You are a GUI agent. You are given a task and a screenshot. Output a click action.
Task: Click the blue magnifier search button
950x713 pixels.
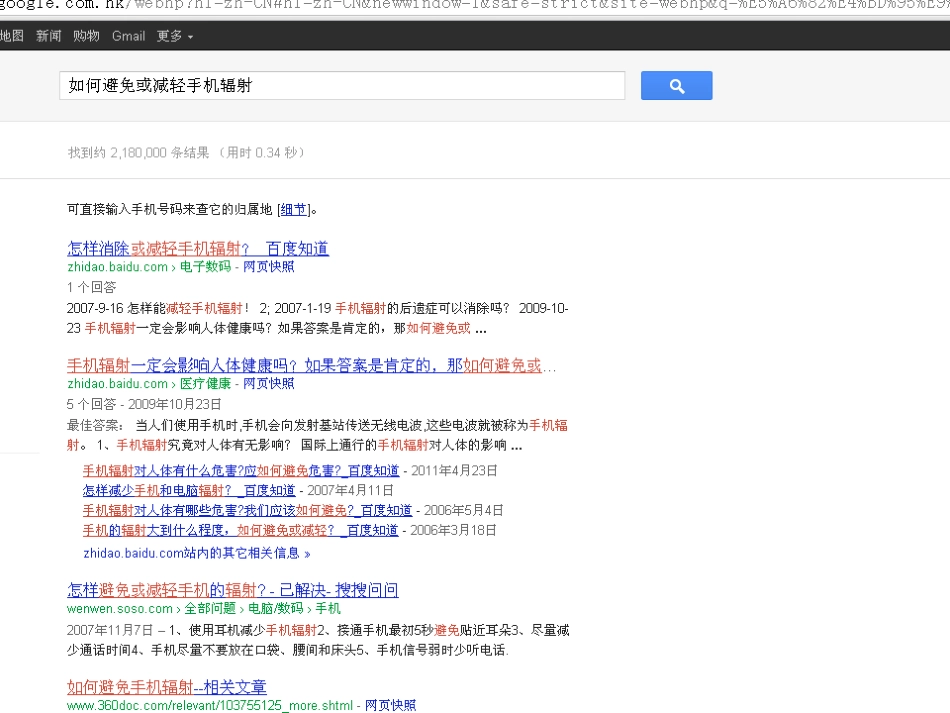point(676,86)
